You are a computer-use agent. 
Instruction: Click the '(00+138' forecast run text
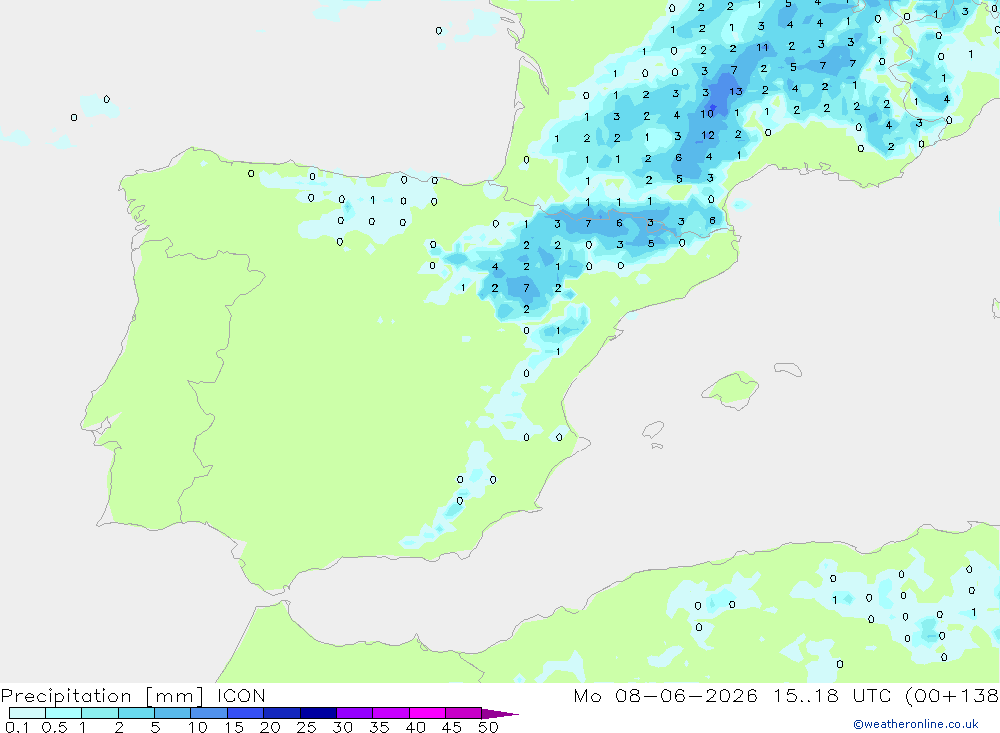(952, 696)
